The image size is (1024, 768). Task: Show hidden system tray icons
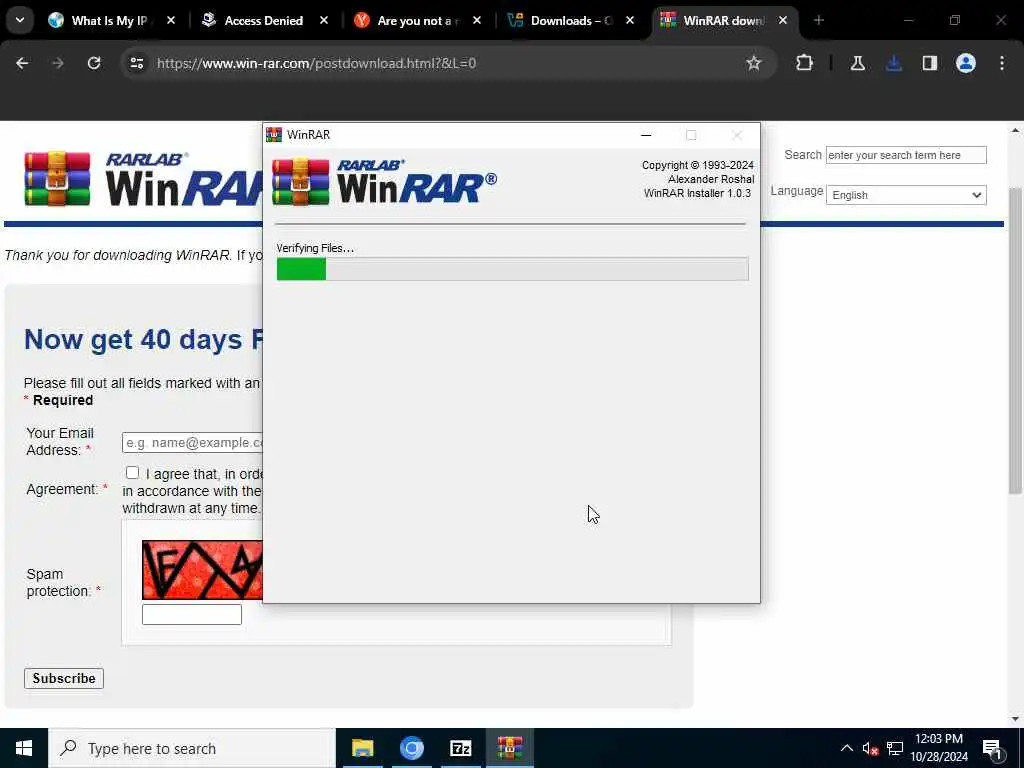pos(846,748)
